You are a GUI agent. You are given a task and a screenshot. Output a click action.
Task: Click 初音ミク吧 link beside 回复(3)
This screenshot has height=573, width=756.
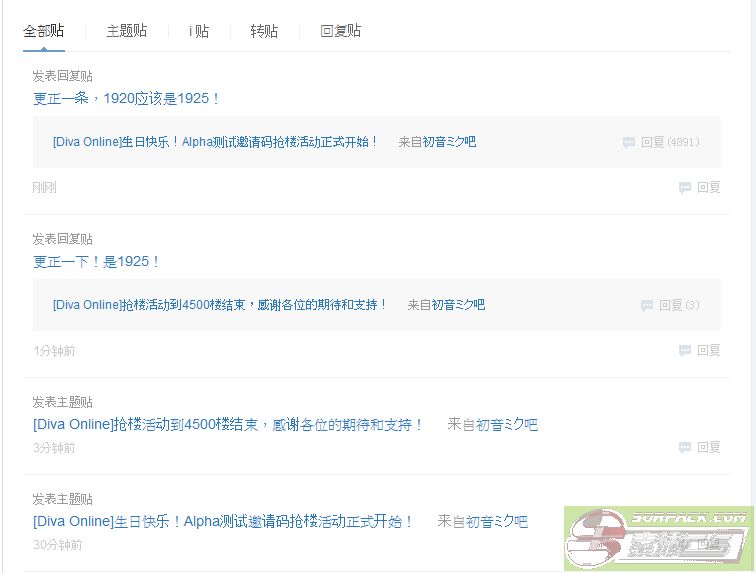click(458, 305)
